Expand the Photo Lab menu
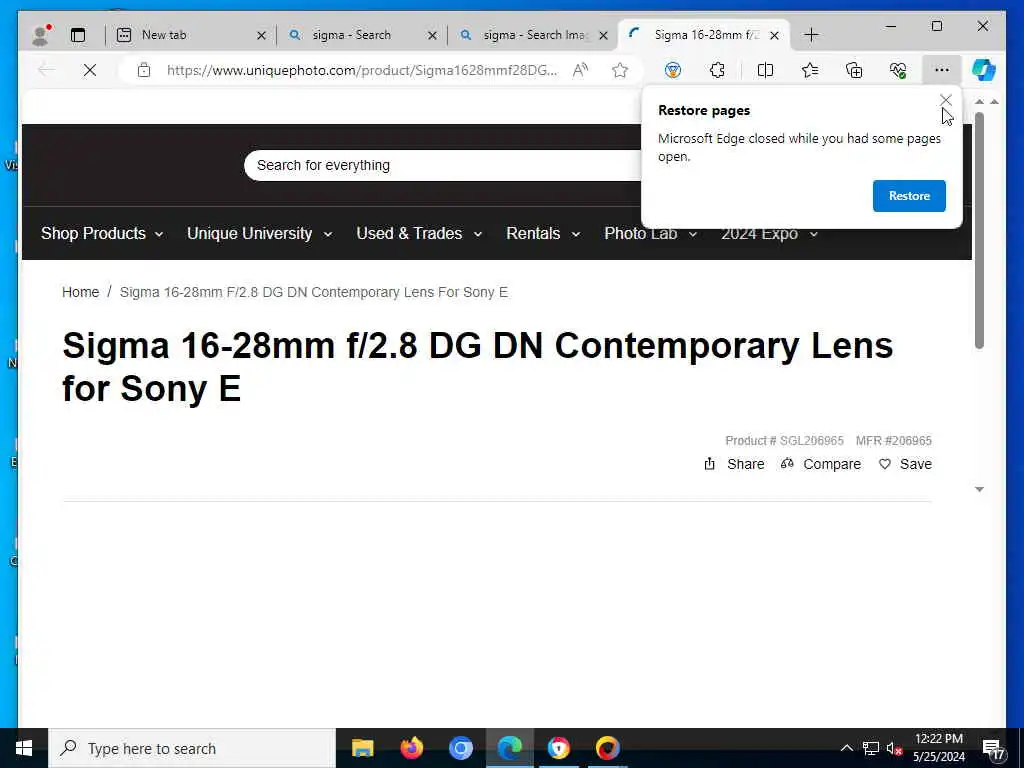 pos(650,234)
